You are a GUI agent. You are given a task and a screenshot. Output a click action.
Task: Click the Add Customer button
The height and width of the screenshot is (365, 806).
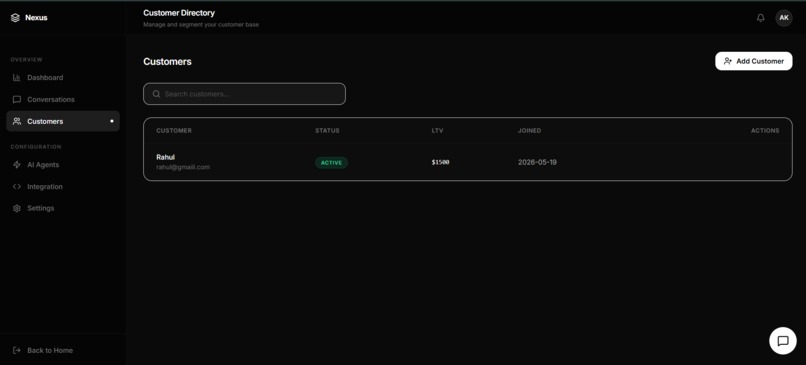[x=754, y=61]
